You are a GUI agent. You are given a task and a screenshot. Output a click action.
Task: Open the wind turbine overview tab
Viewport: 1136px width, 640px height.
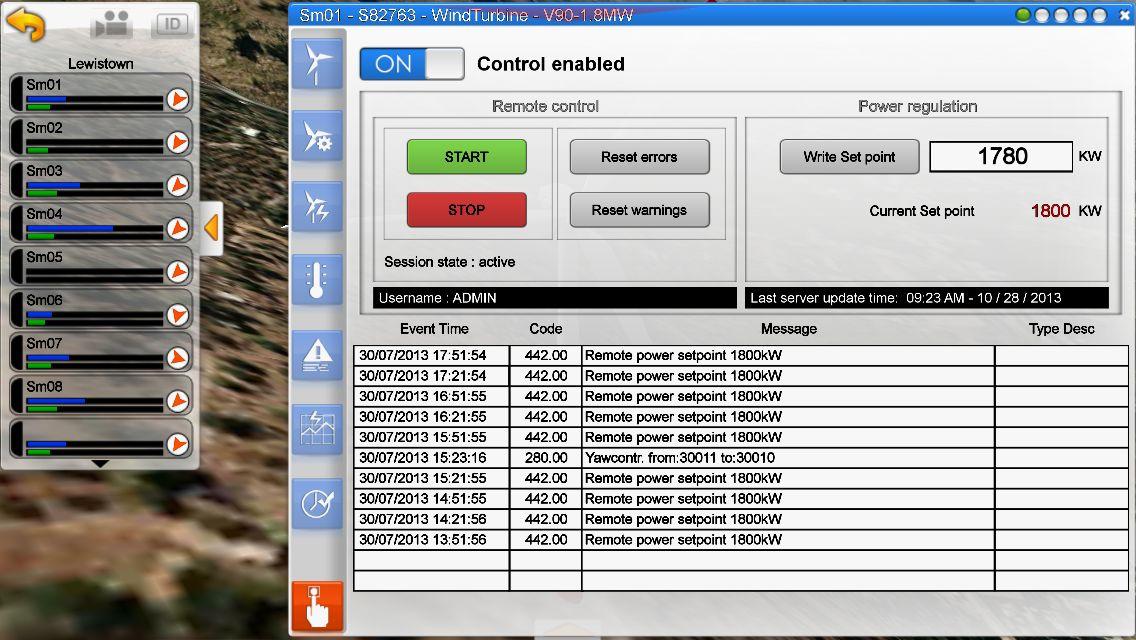tap(317, 64)
